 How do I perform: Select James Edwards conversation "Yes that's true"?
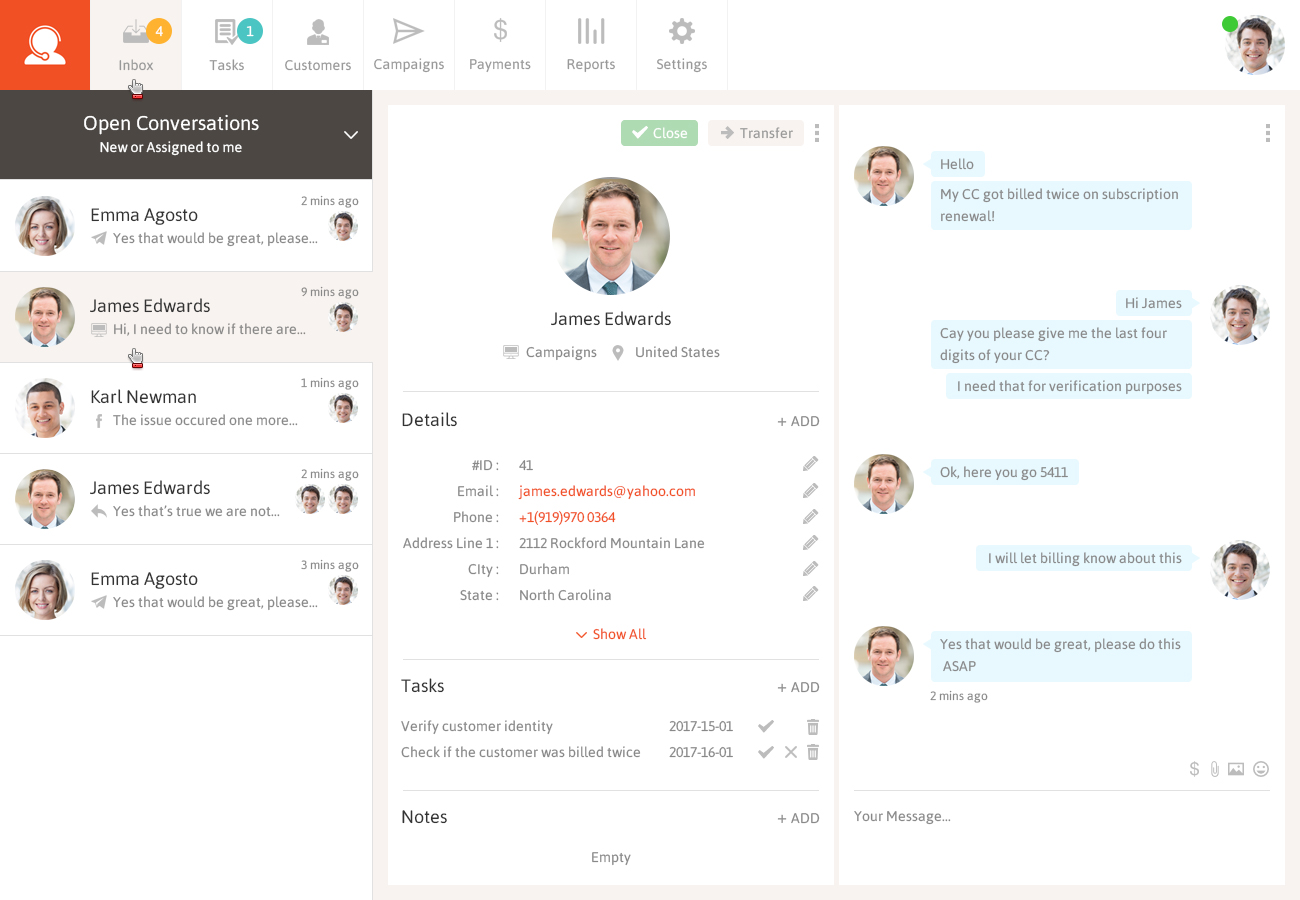186,499
